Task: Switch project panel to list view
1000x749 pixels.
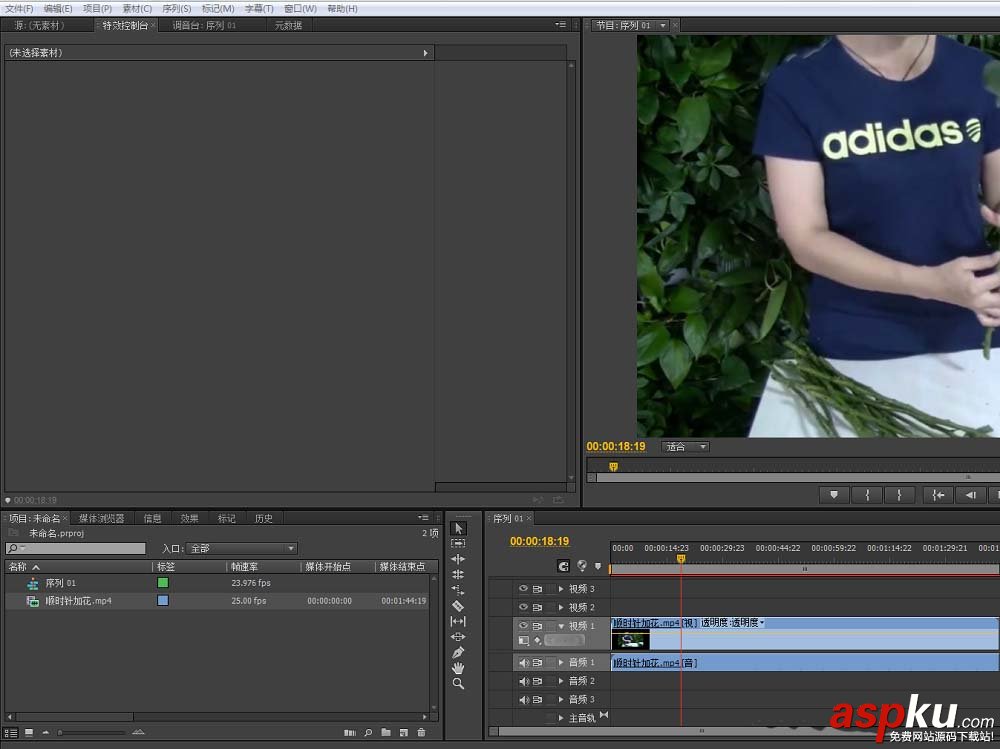Action: (x=11, y=732)
